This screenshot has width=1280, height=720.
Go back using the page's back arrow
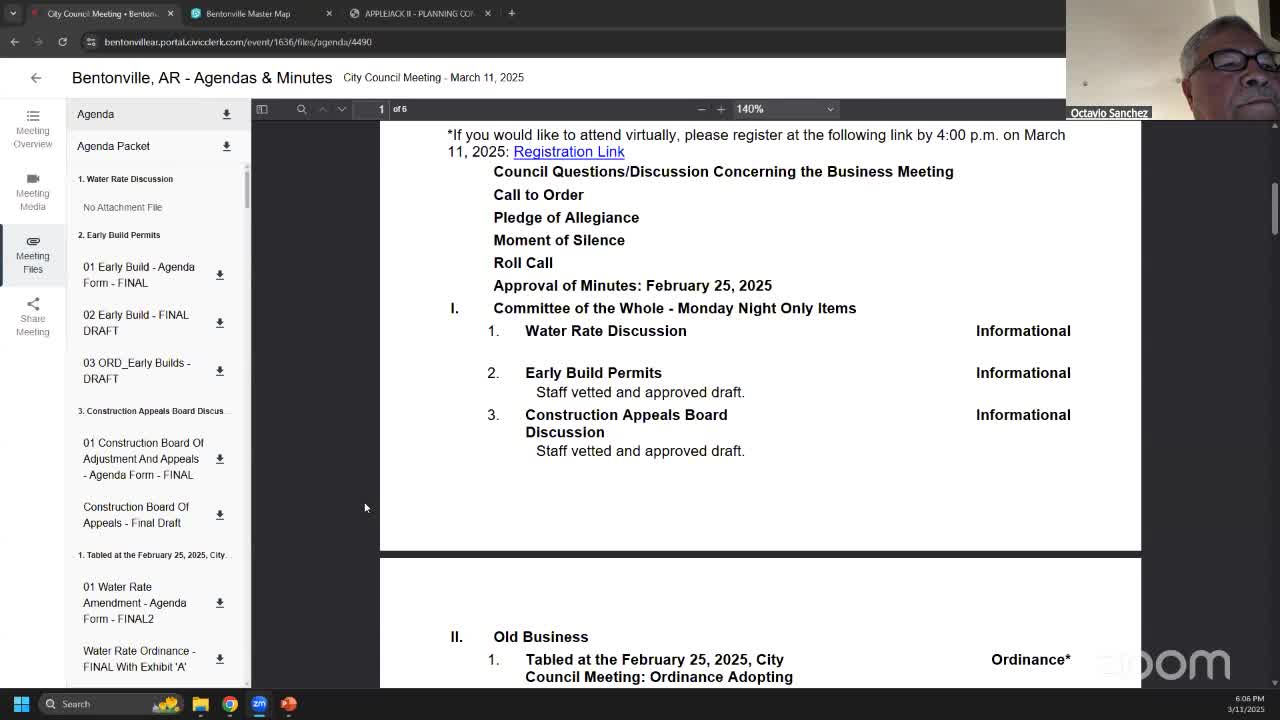pyautogui.click(x=36, y=78)
